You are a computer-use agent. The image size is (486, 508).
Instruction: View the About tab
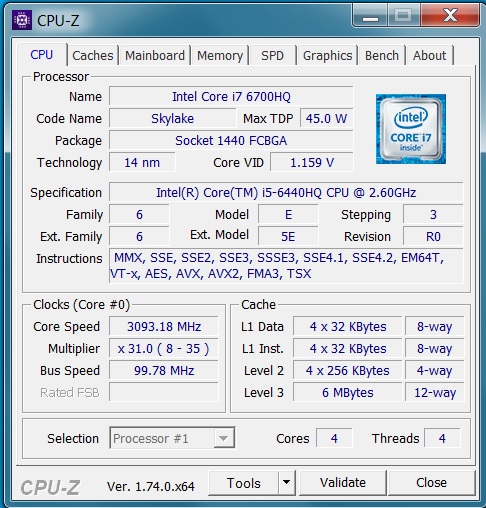(429, 55)
